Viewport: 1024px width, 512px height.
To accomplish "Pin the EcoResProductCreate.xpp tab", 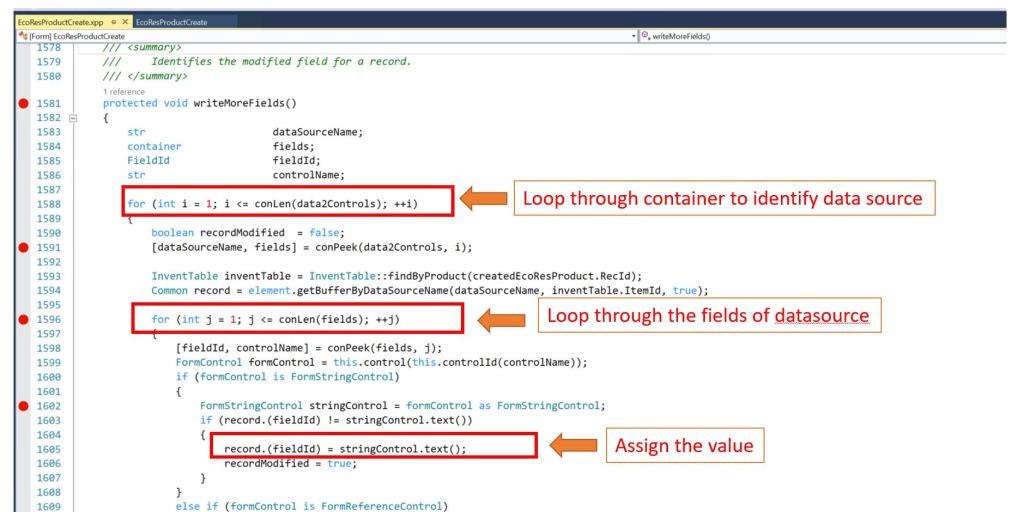I will [x=112, y=21].
